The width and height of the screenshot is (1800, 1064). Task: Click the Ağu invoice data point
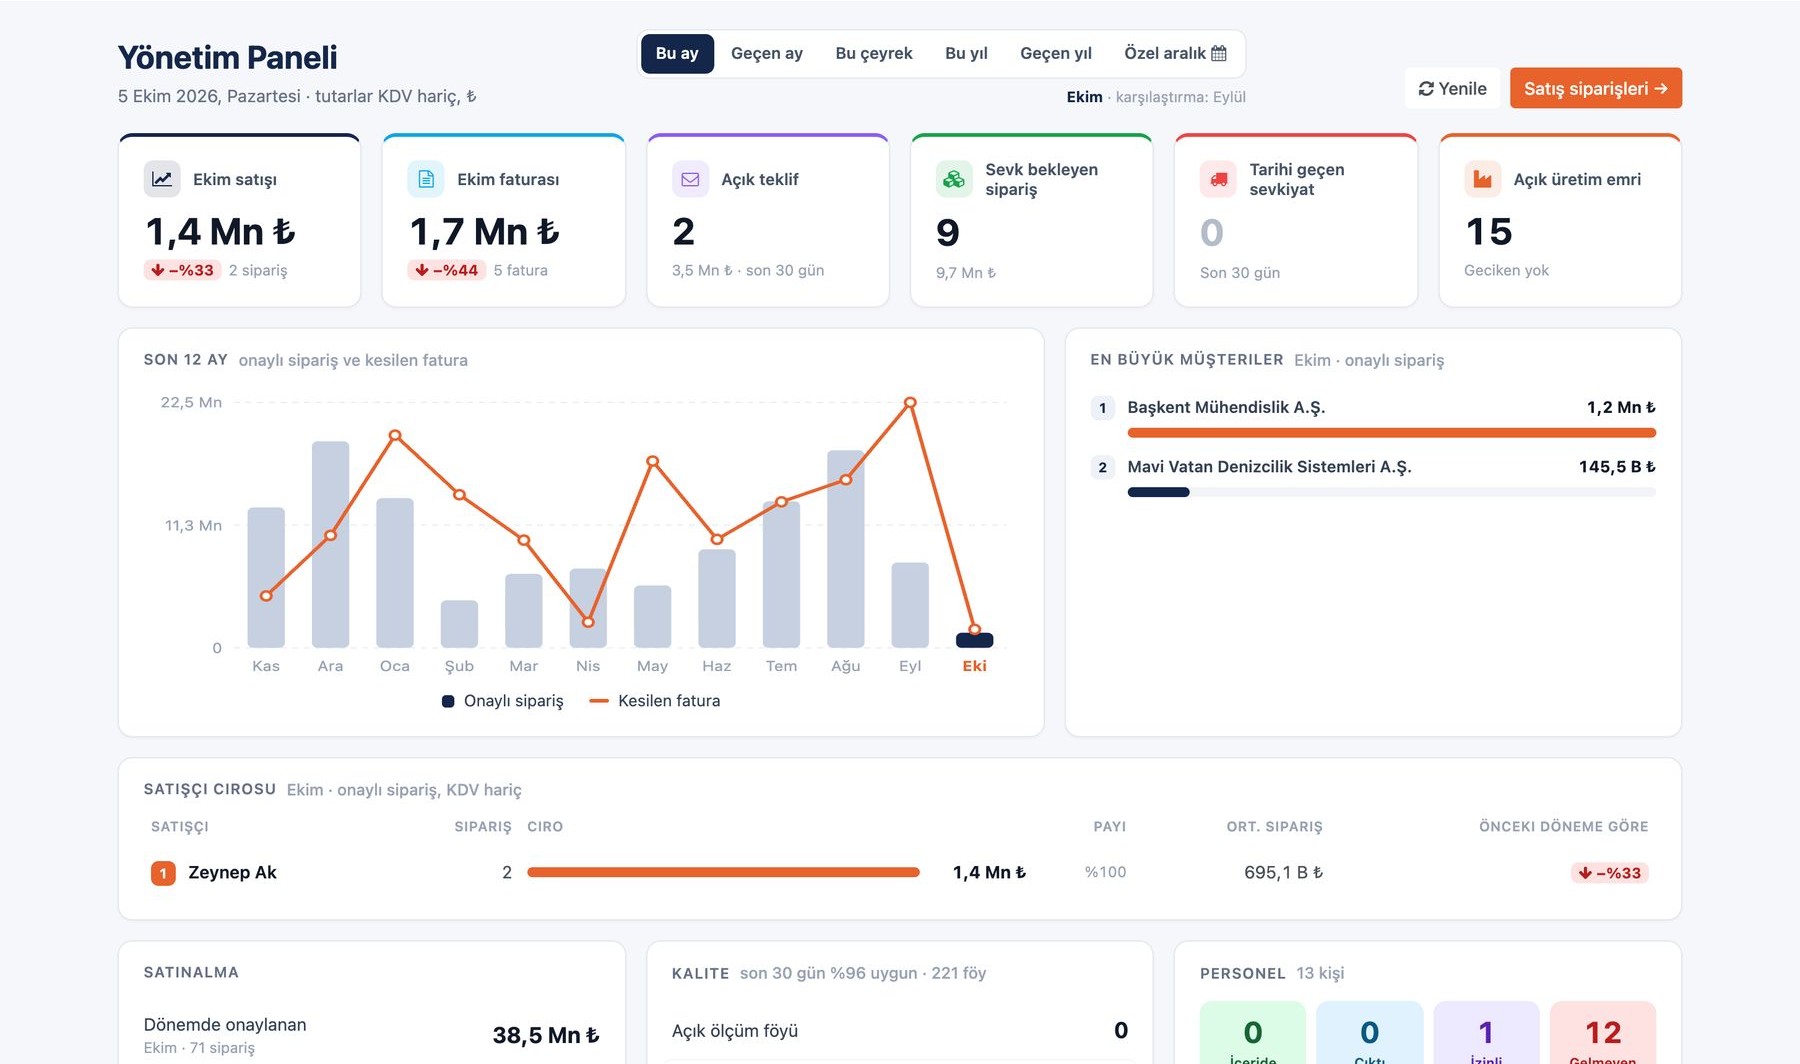point(846,480)
